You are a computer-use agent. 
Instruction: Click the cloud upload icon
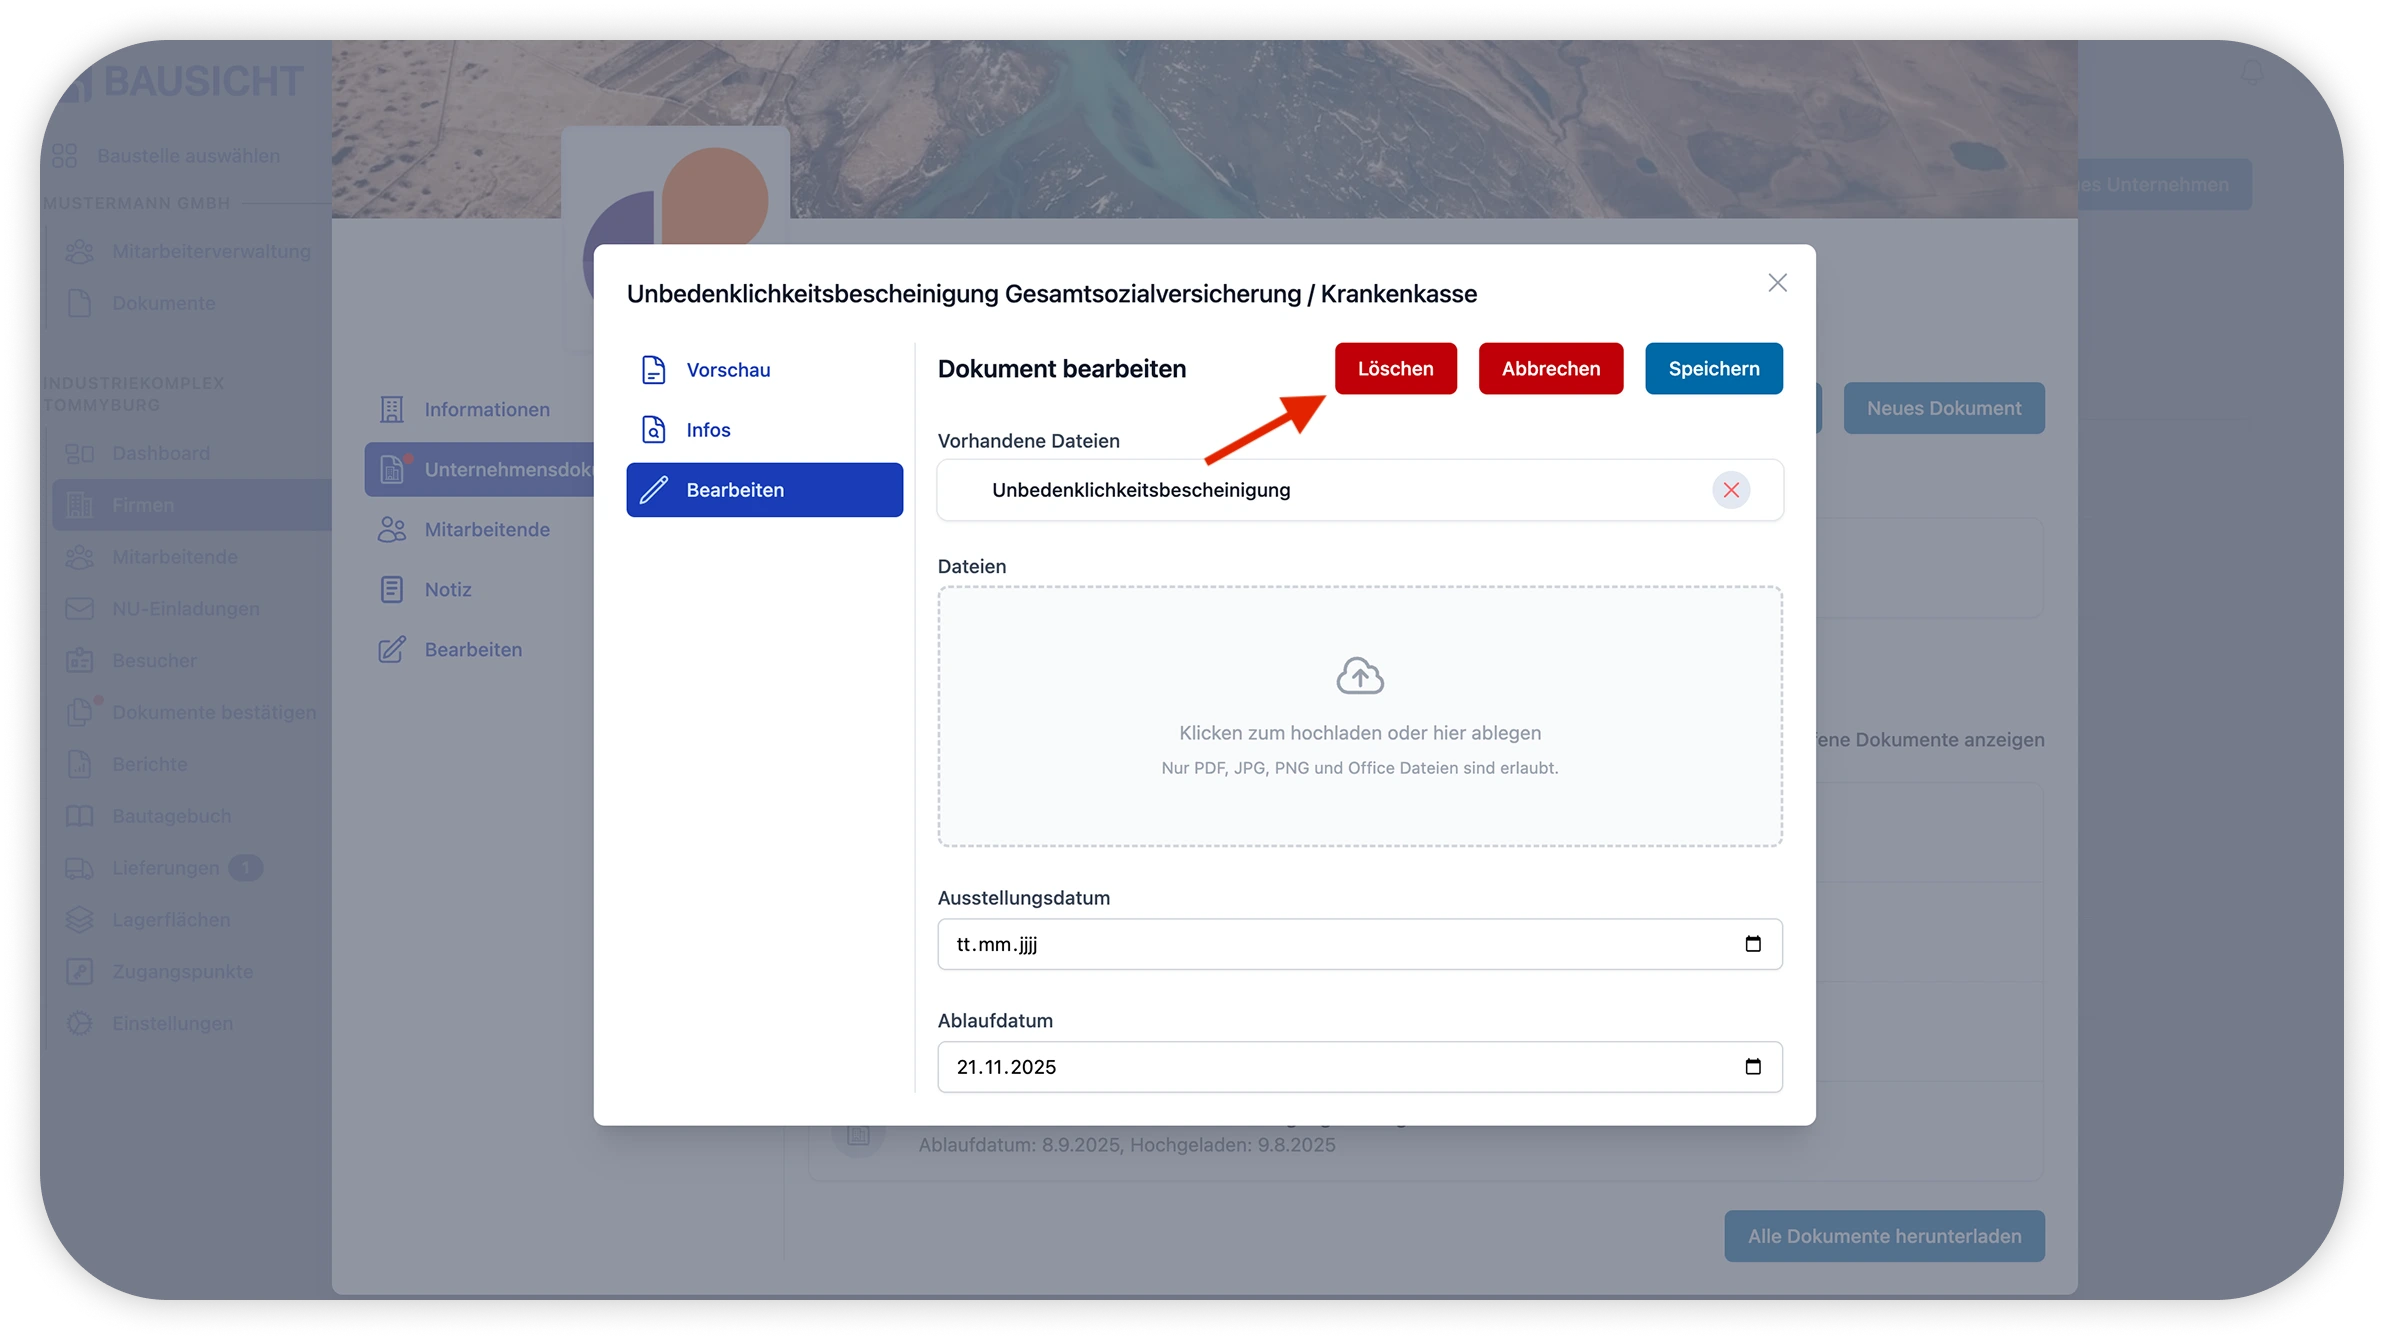1360,677
